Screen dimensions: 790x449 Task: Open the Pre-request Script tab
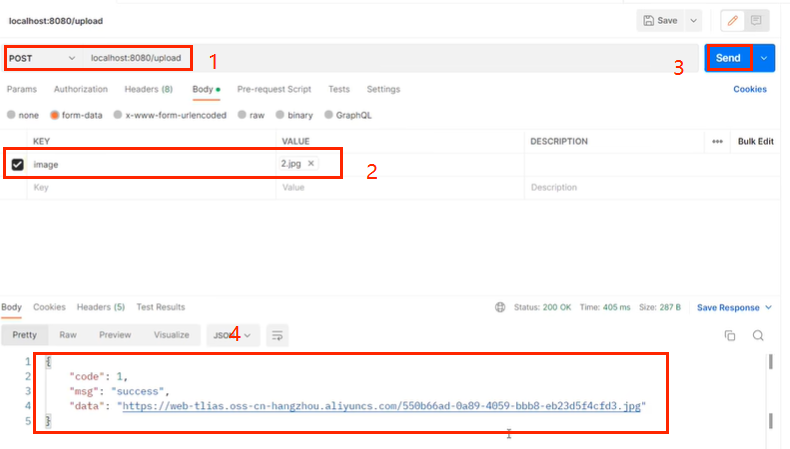pos(274,89)
